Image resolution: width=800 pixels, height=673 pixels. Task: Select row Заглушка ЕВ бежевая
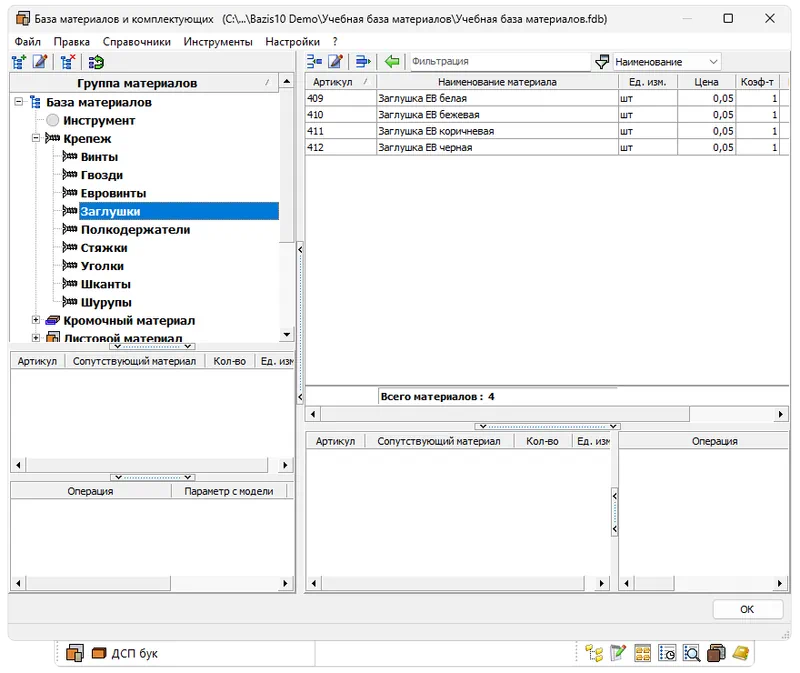pos(547,114)
